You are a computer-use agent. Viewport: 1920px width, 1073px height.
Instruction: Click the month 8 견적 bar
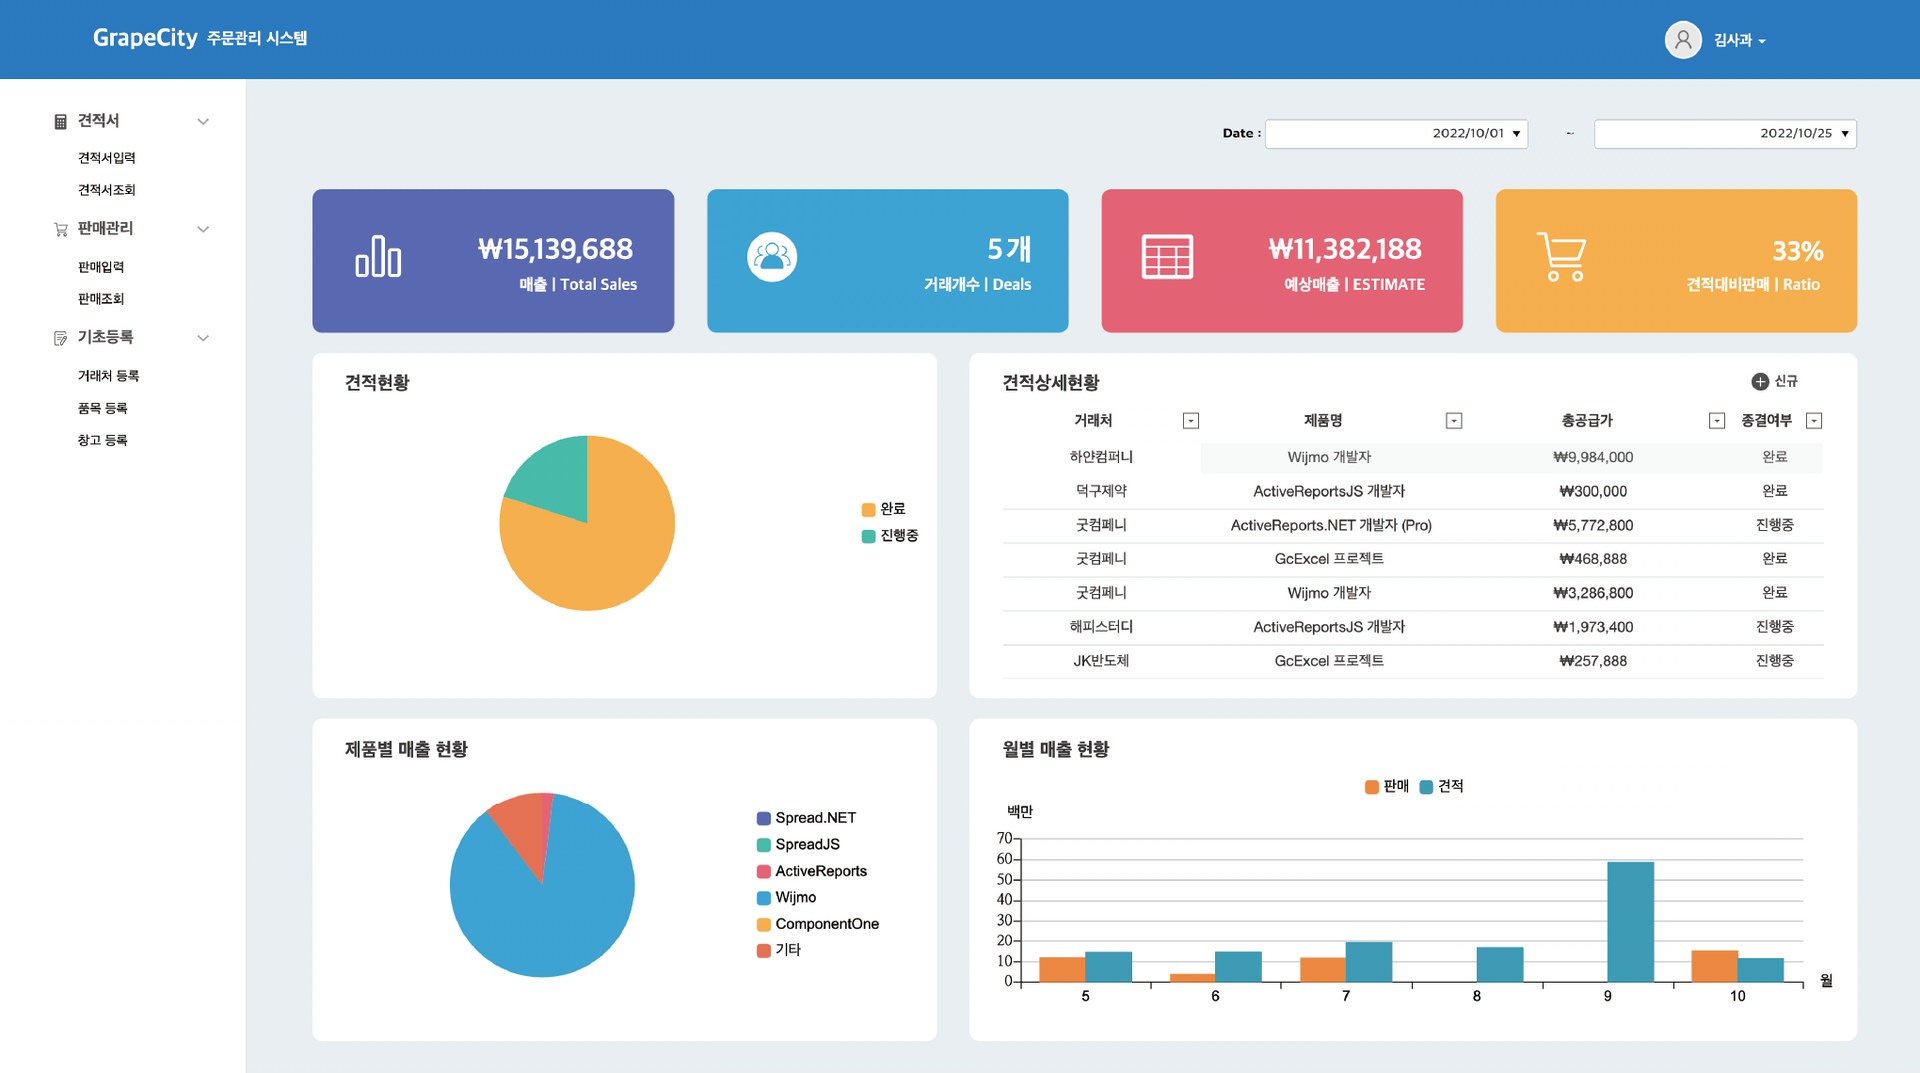pyautogui.click(x=1500, y=965)
